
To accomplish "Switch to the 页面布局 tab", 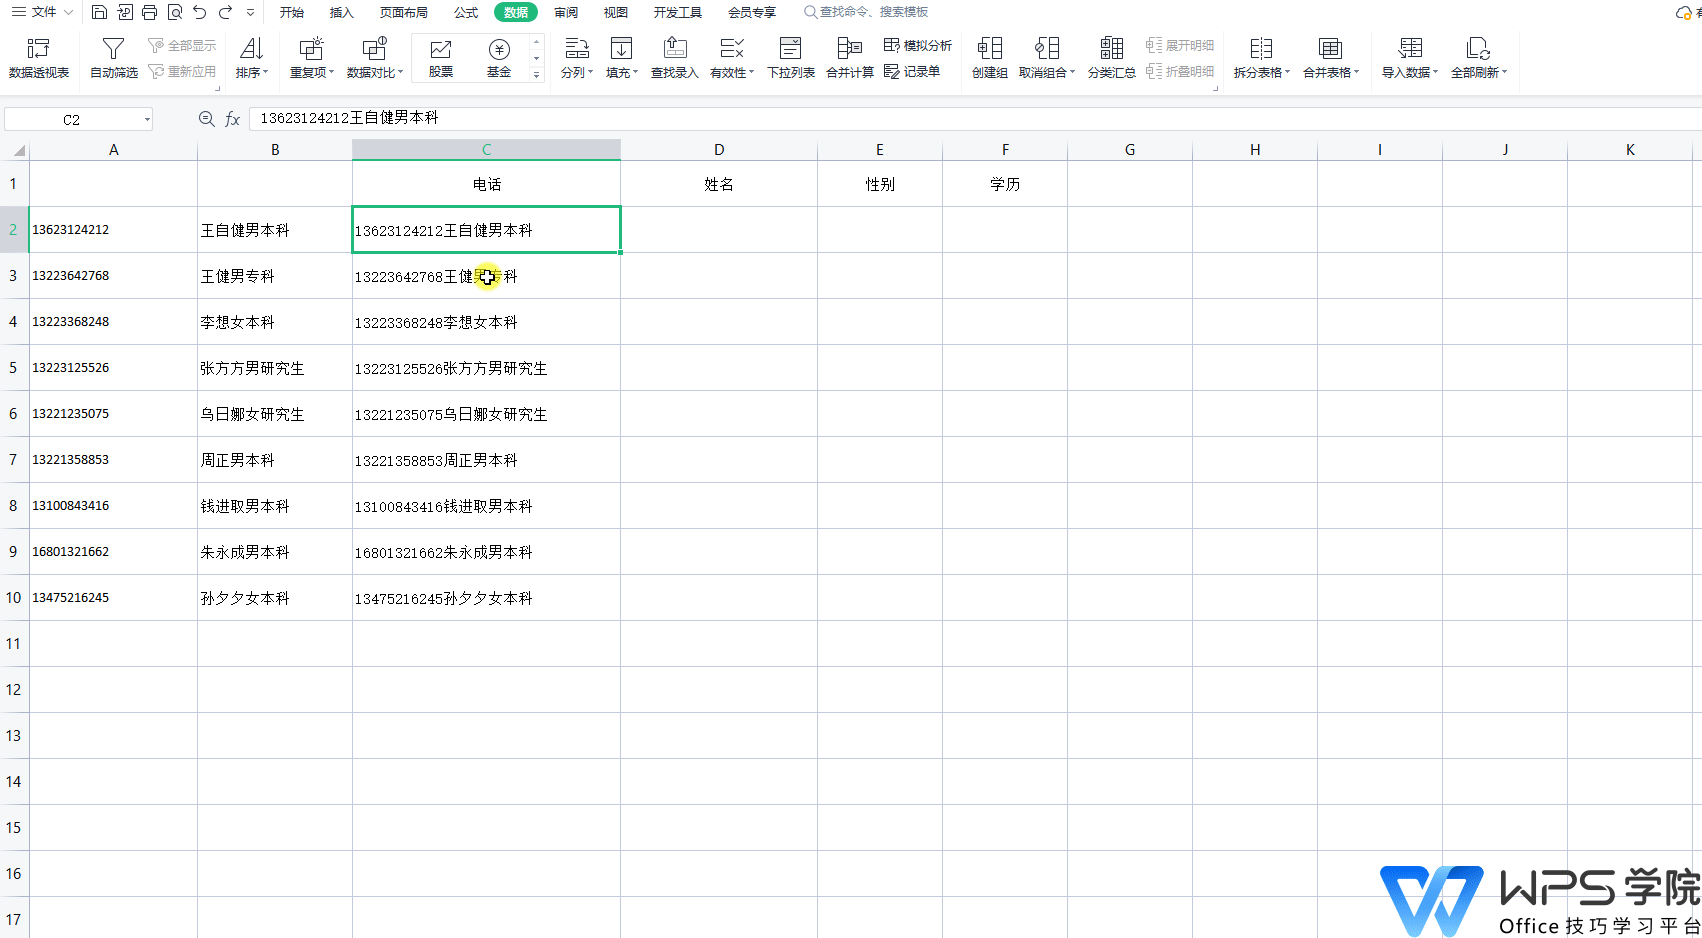I will coord(404,12).
